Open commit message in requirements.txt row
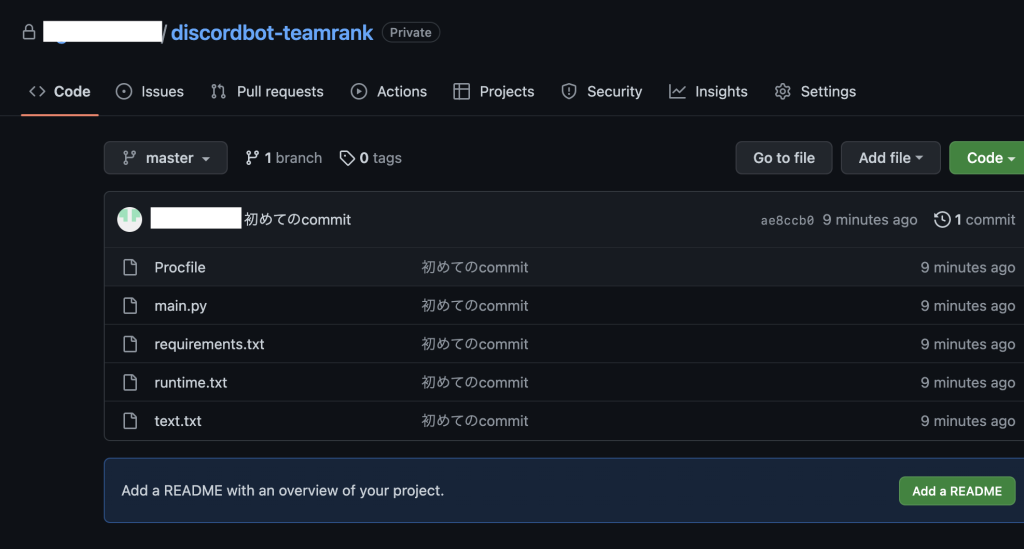Image resolution: width=1024 pixels, height=549 pixels. pos(475,345)
